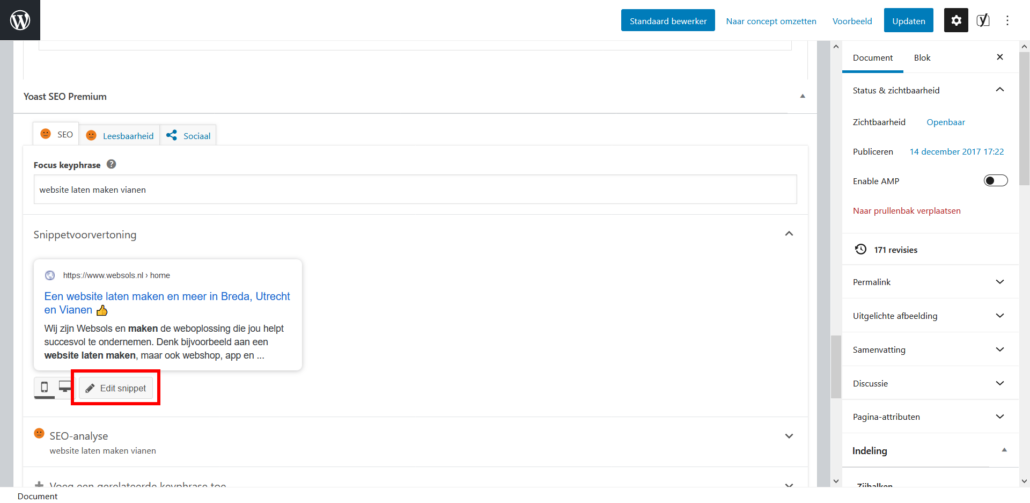Toggle the Enable AMP switch
1030x503 pixels.
pyautogui.click(x=995, y=181)
